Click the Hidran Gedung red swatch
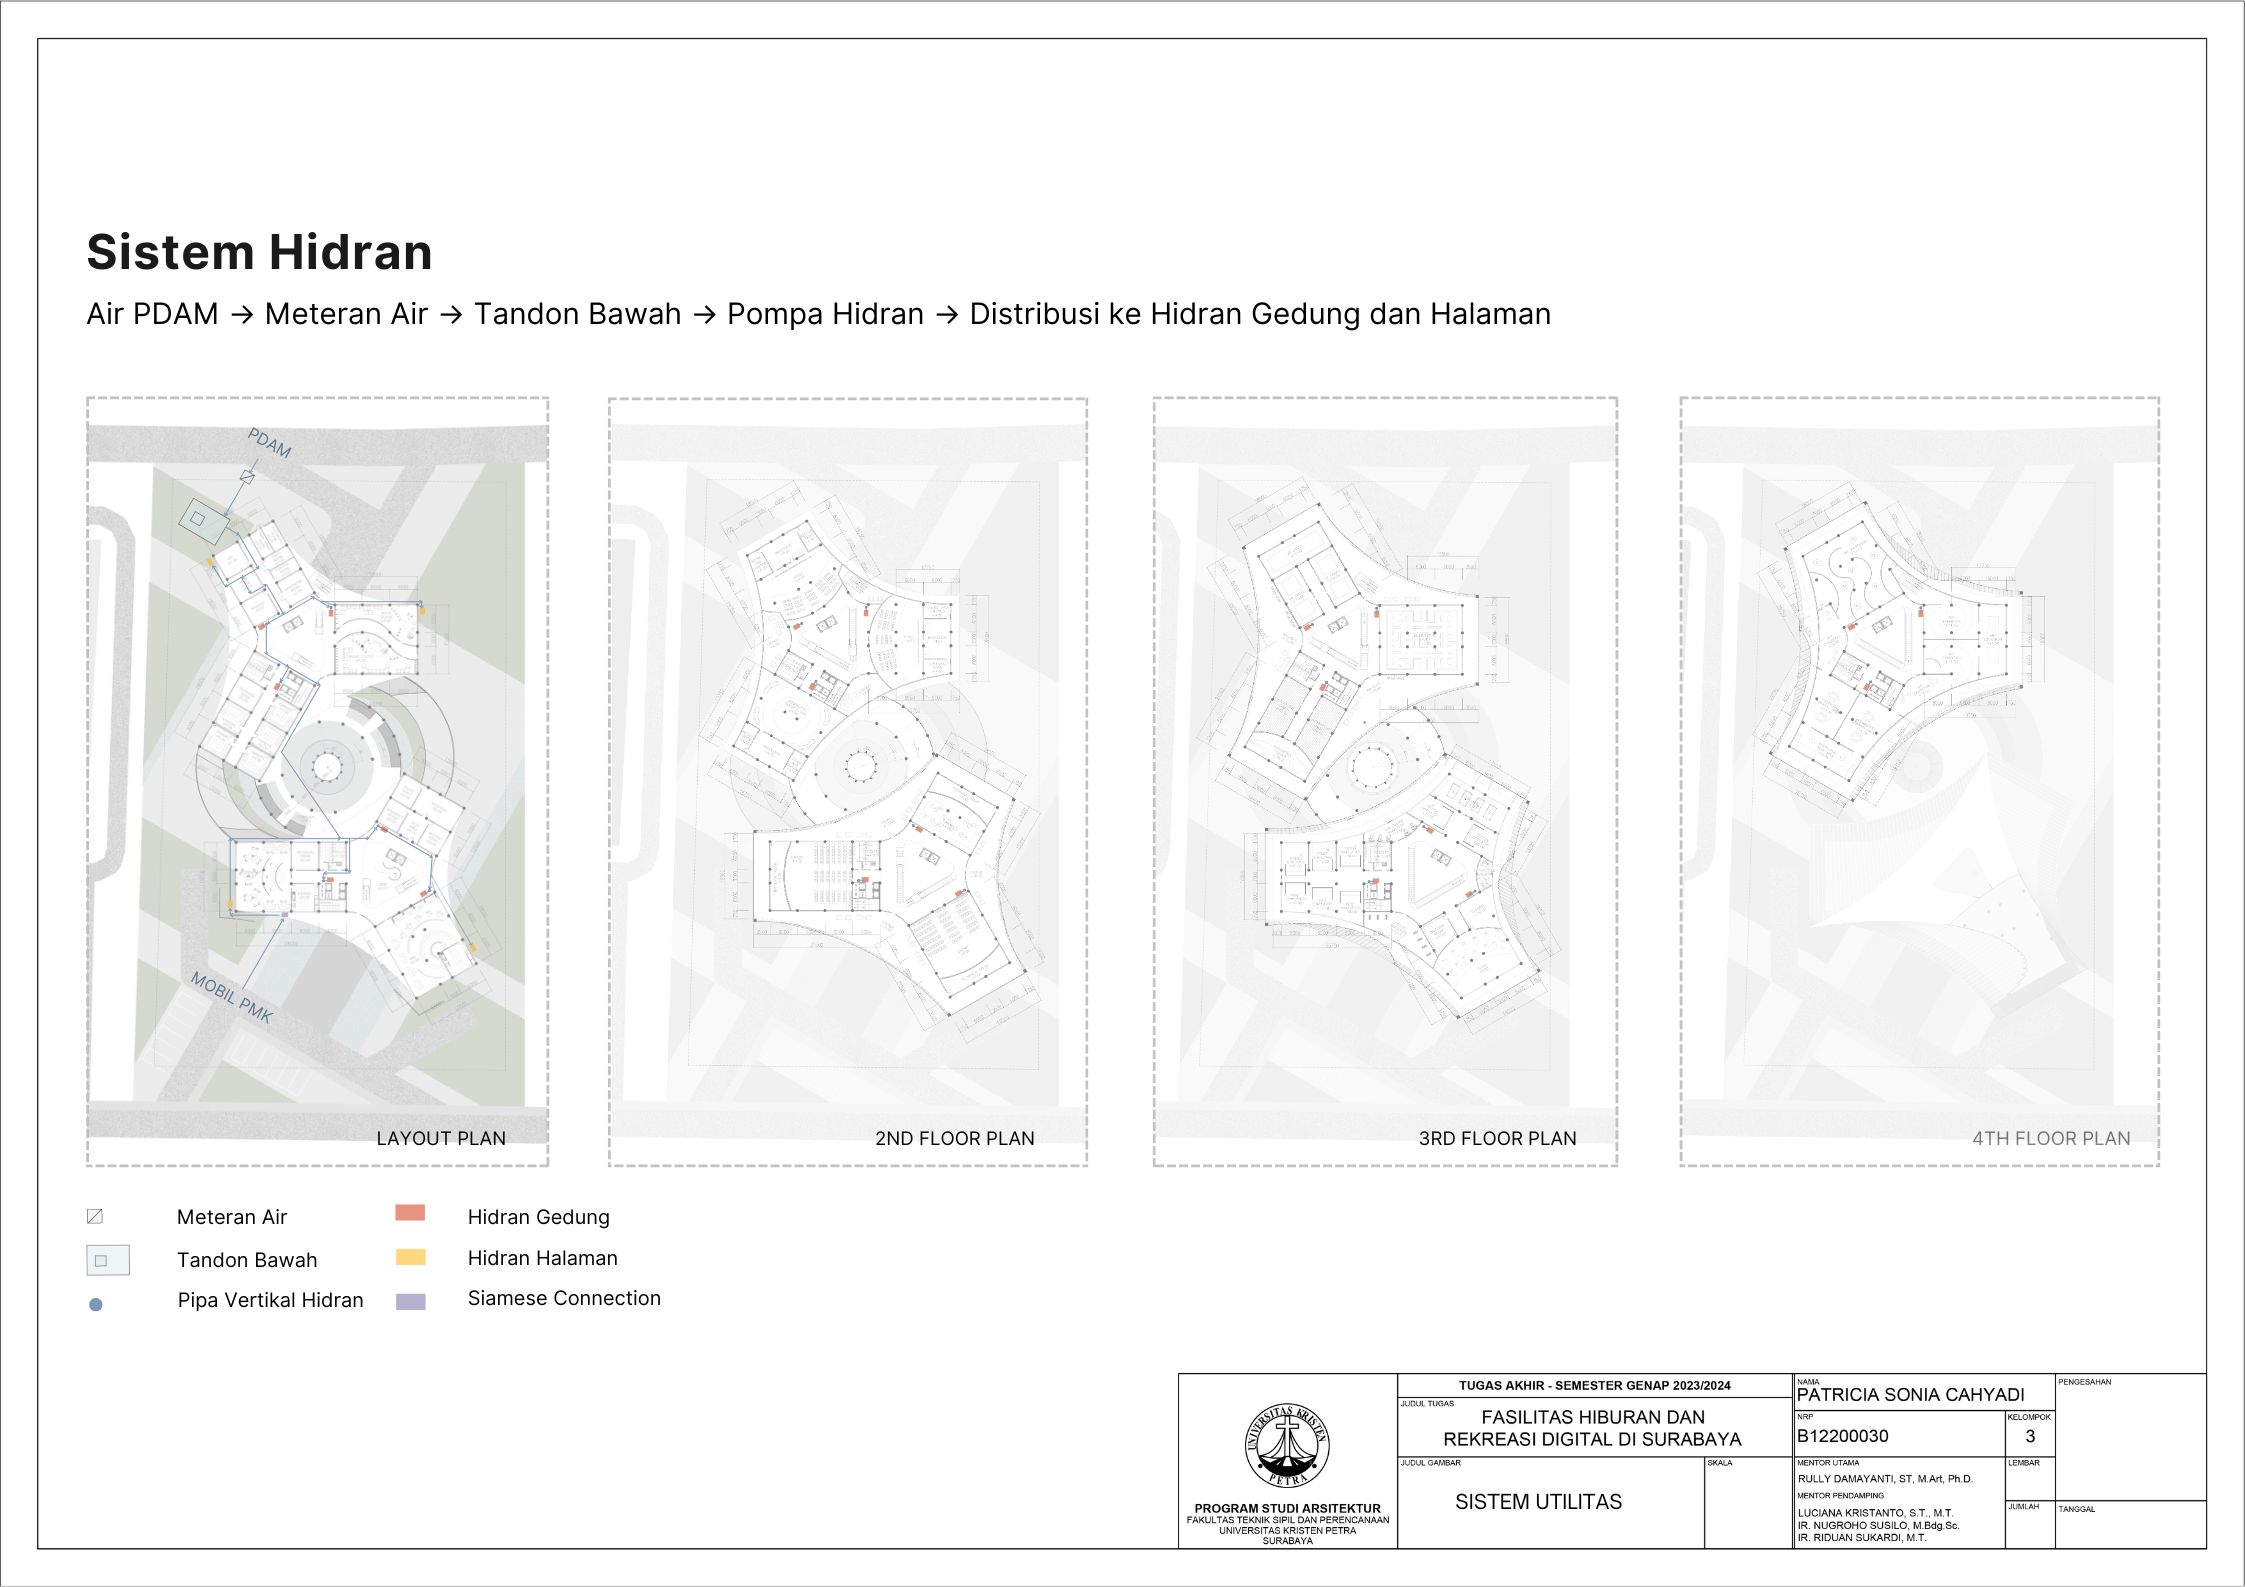Screen dimensions: 2245x1587 pyautogui.click(x=410, y=1213)
